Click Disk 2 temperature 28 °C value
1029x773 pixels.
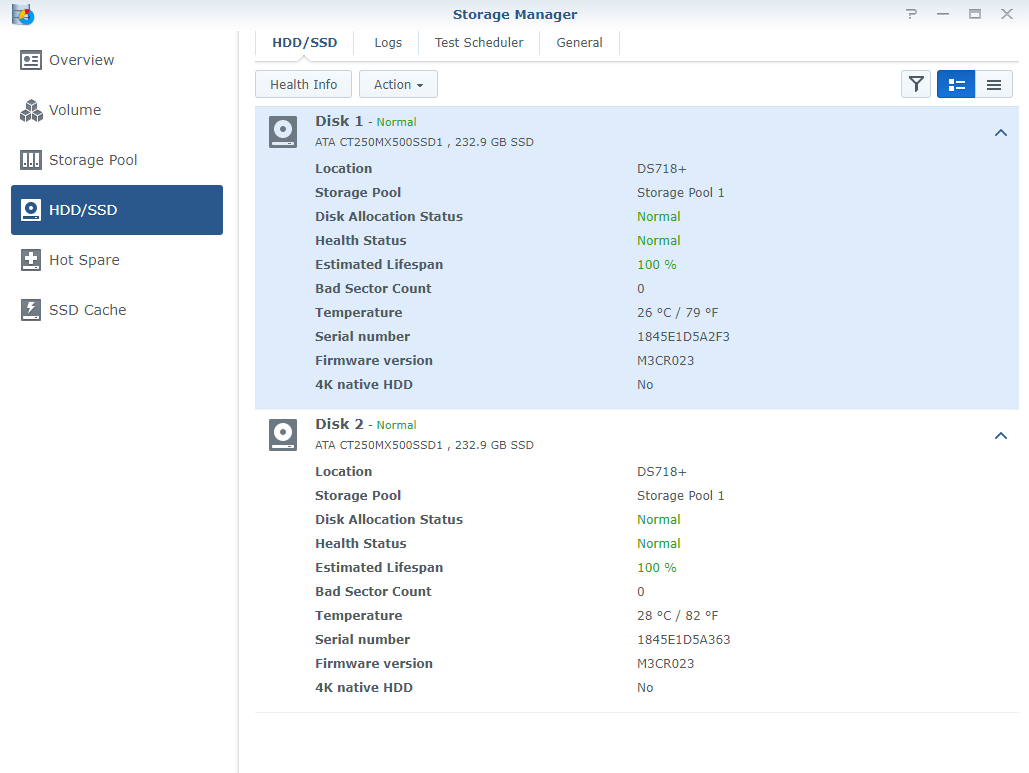(677, 616)
